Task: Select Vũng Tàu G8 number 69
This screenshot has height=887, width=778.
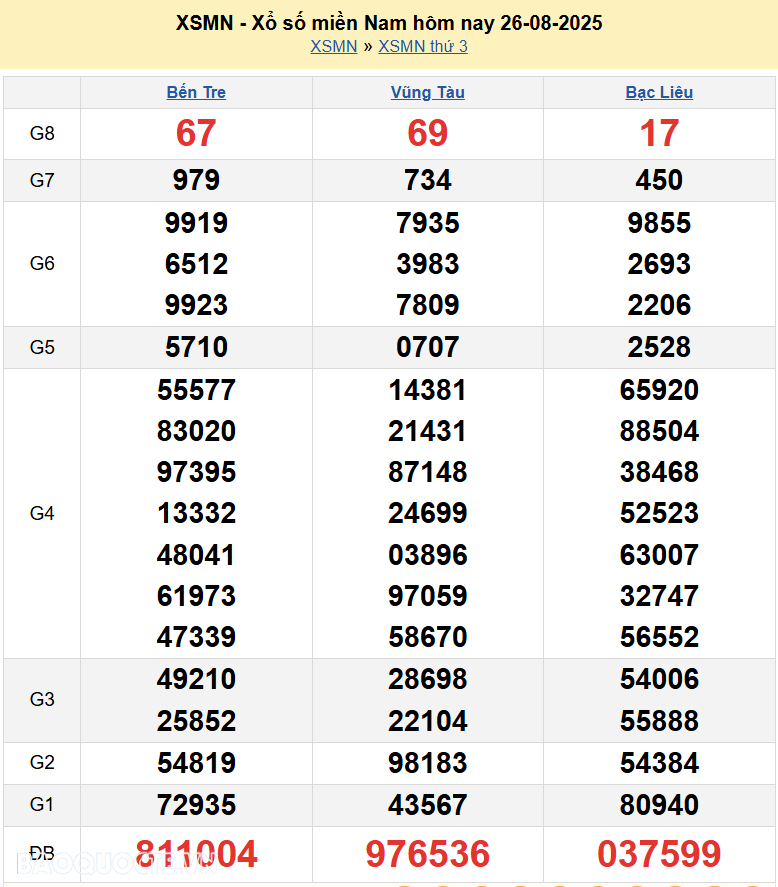Action: [x=427, y=133]
